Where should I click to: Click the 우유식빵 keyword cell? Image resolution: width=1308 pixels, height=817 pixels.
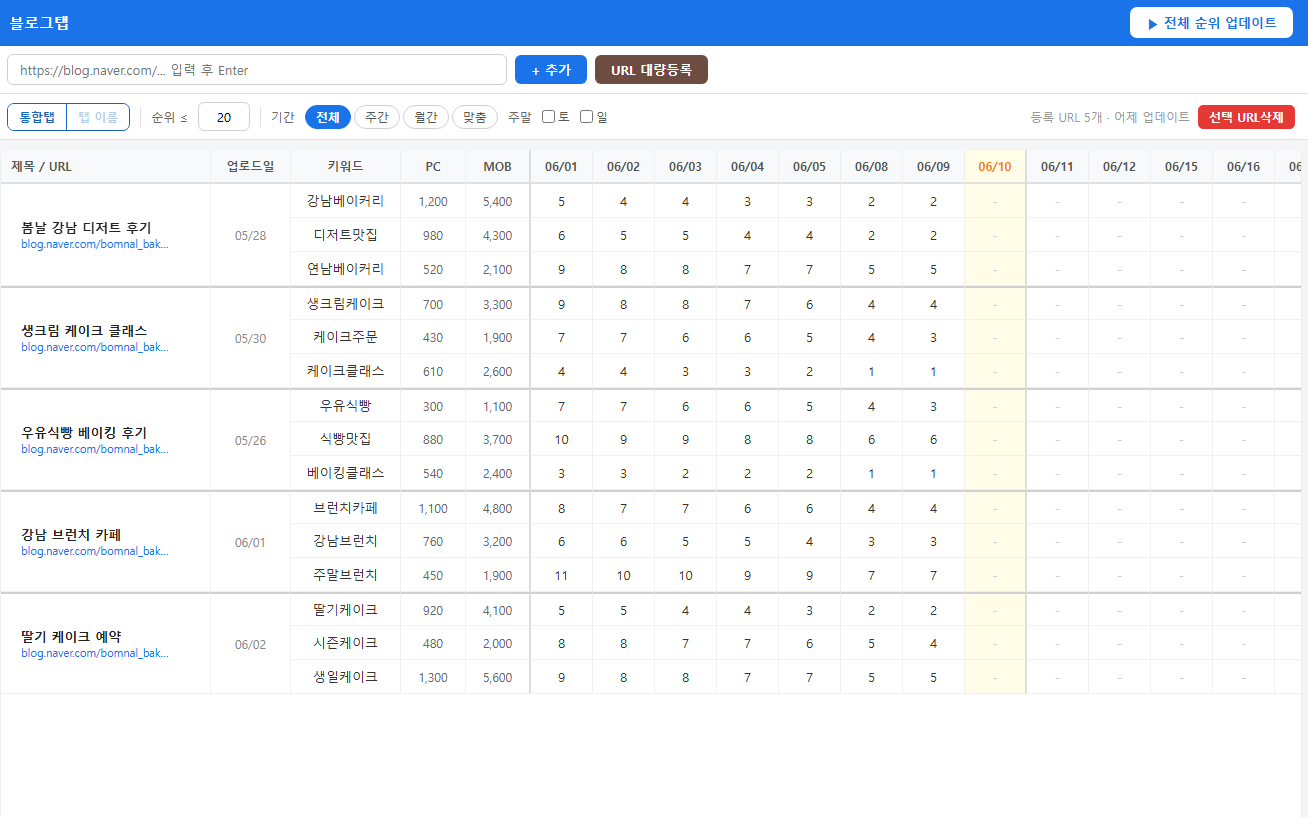click(346, 406)
